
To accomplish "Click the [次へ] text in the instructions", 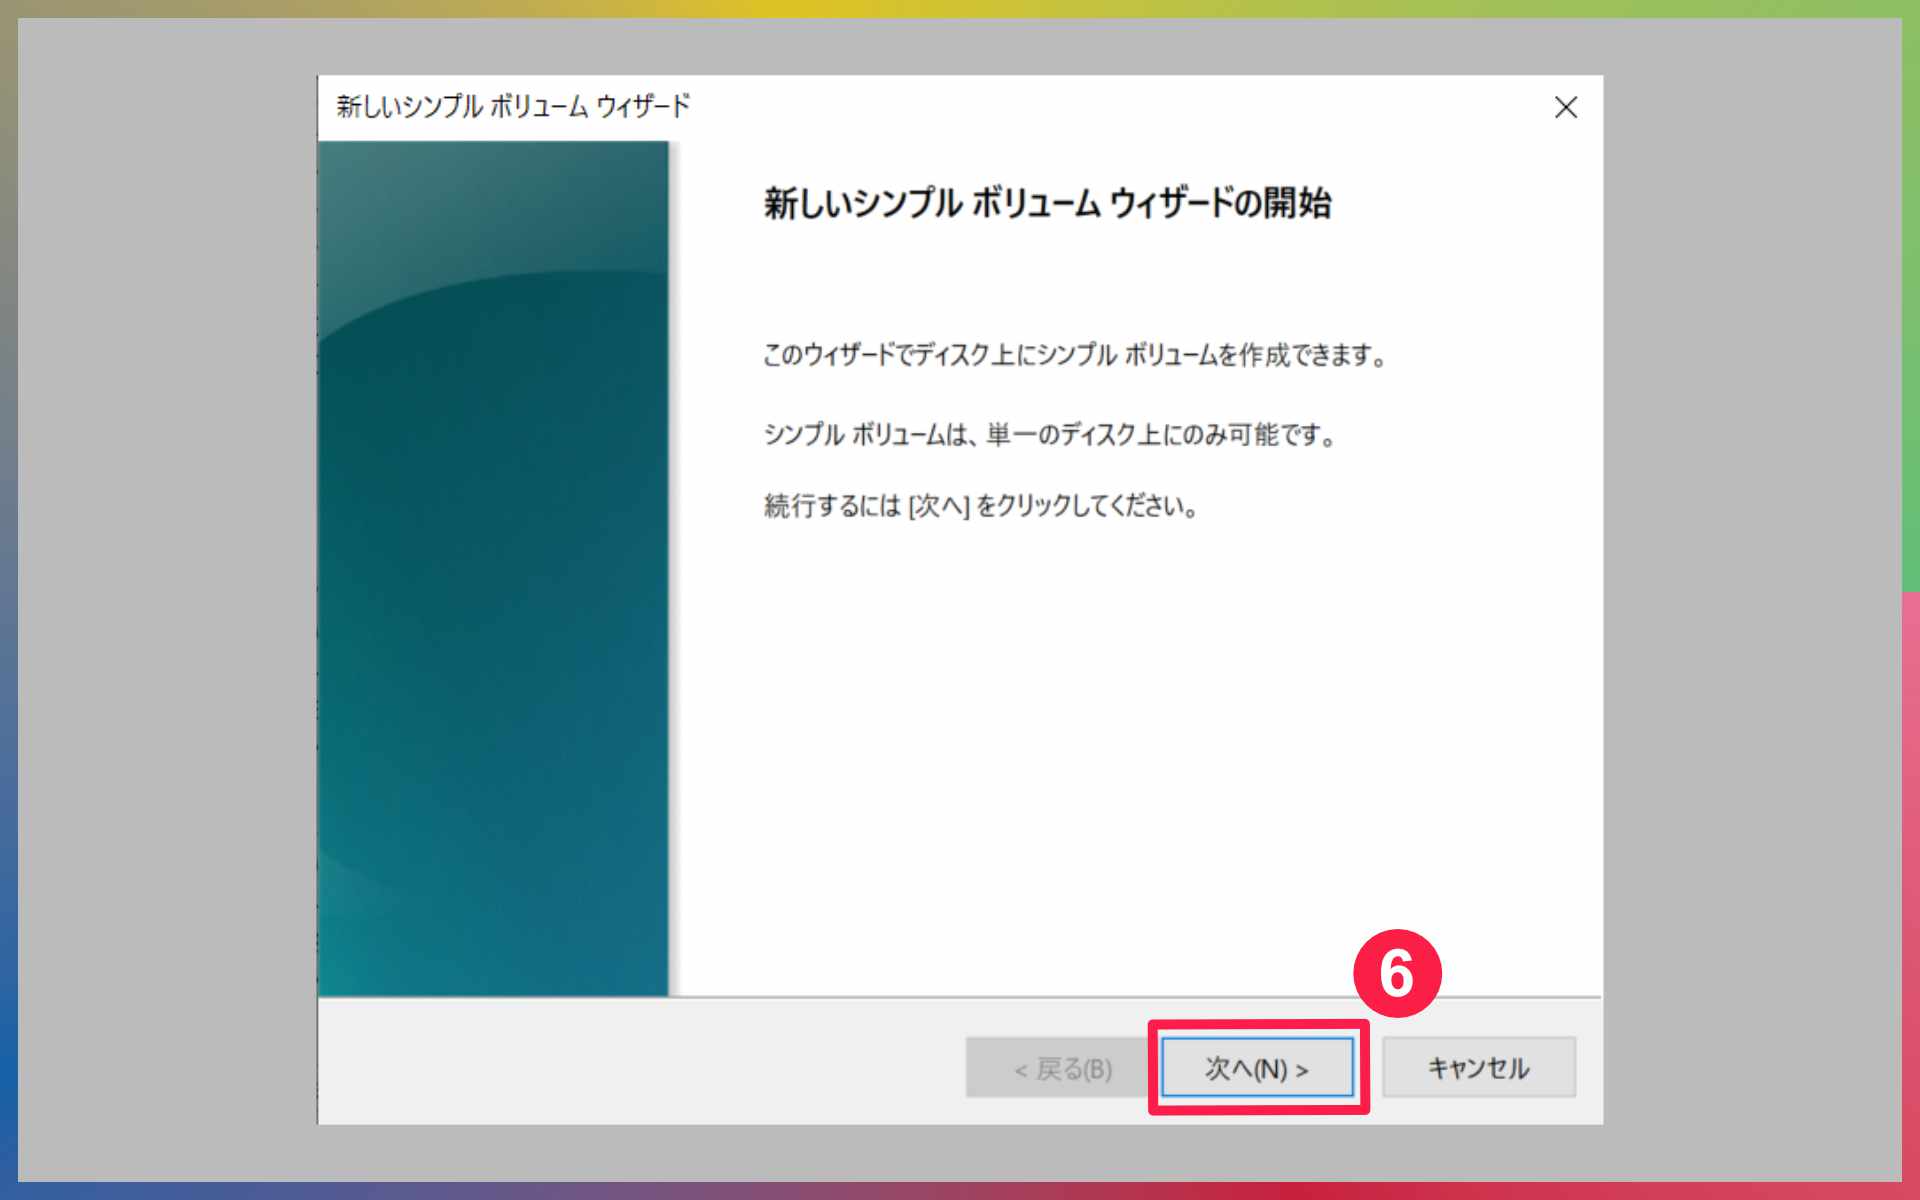I will (x=938, y=506).
